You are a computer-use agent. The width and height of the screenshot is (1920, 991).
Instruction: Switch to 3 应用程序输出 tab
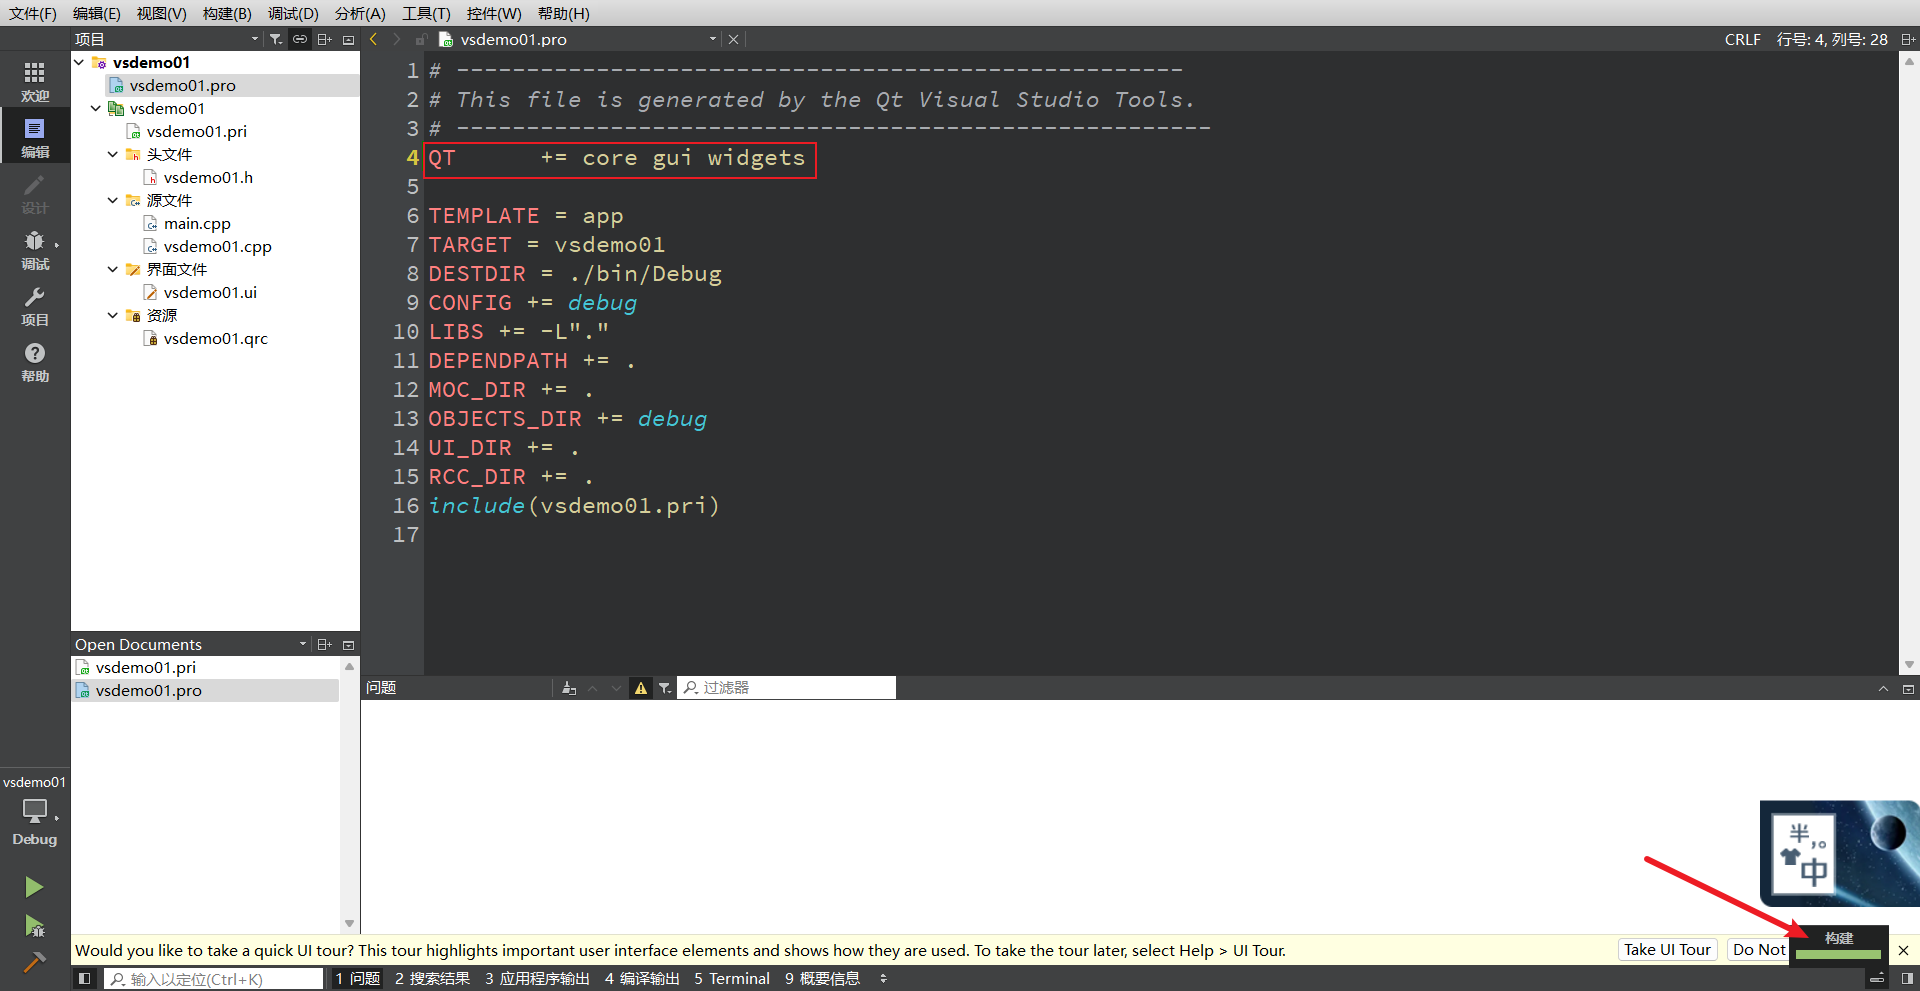point(537,979)
